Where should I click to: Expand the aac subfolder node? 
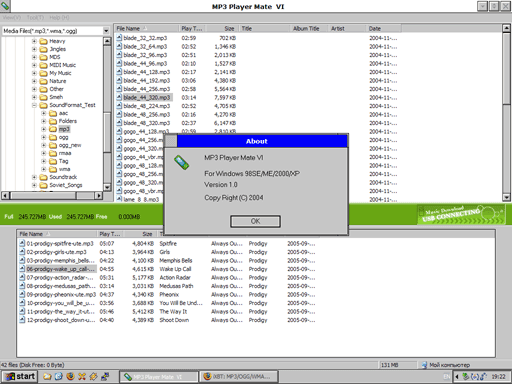coord(44,113)
